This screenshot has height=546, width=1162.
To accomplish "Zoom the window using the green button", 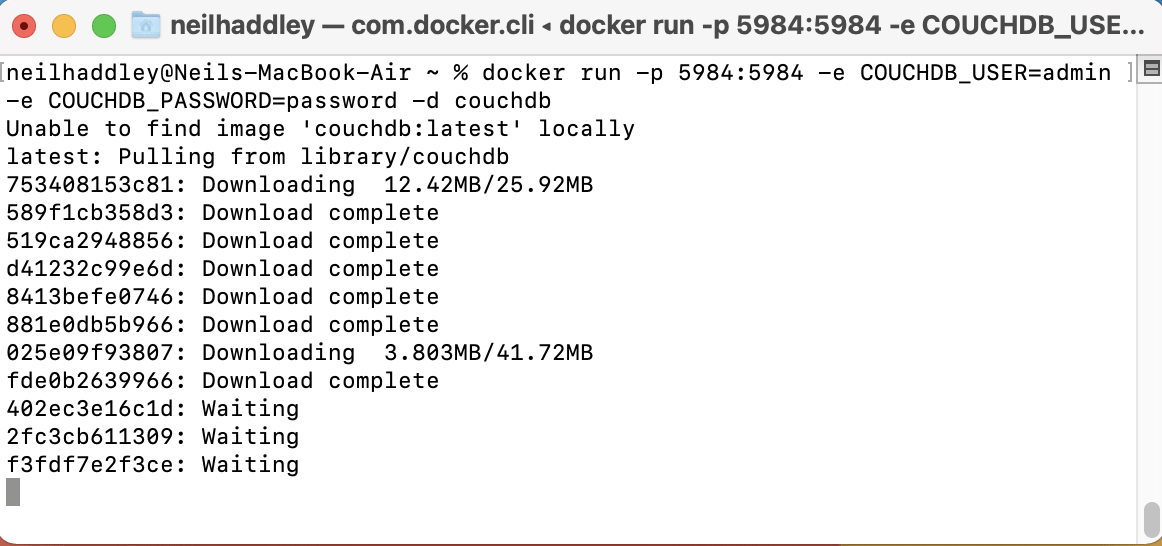I will 104,26.
